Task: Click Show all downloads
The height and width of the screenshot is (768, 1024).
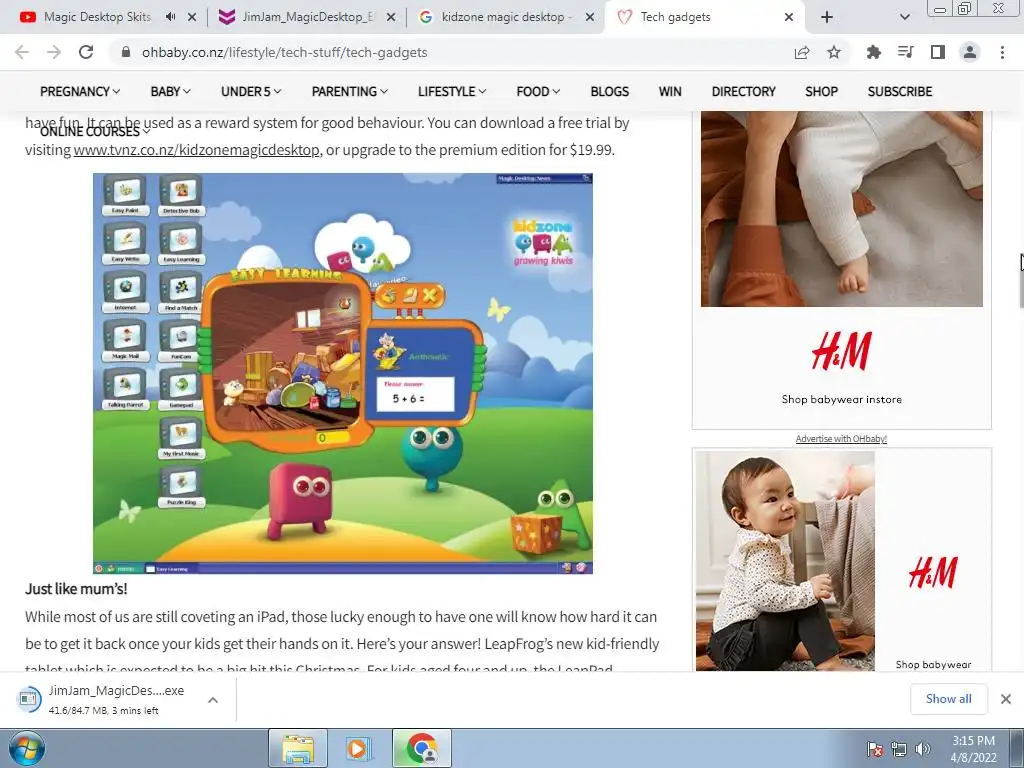Action: [x=948, y=699]
